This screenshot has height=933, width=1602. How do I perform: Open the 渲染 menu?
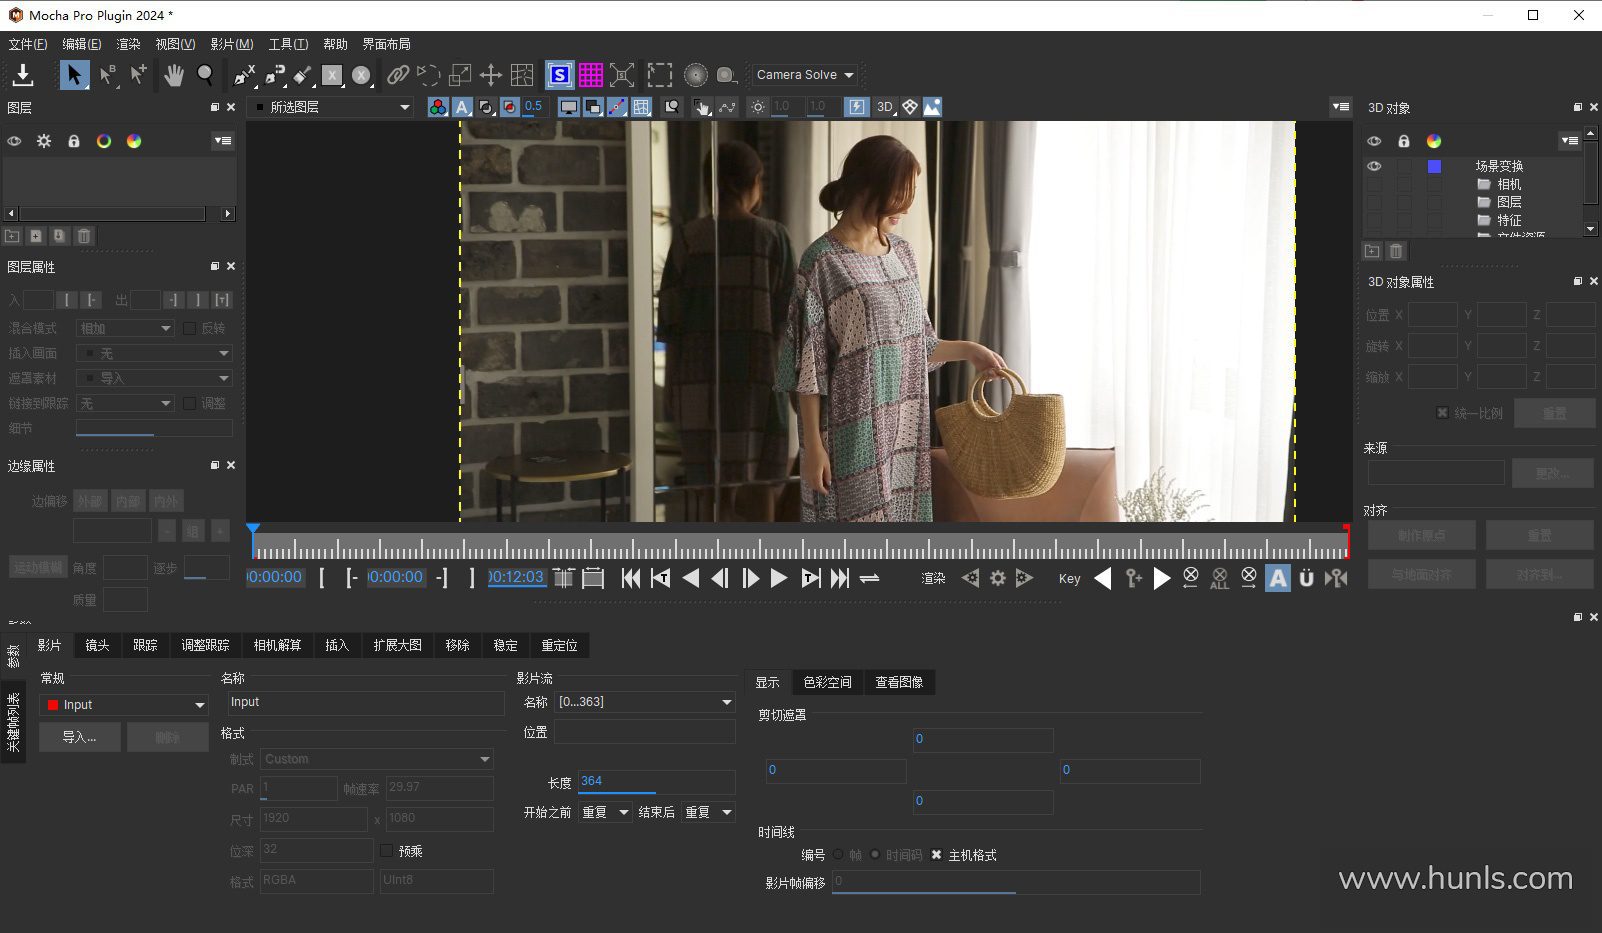(x=128, y=44)
